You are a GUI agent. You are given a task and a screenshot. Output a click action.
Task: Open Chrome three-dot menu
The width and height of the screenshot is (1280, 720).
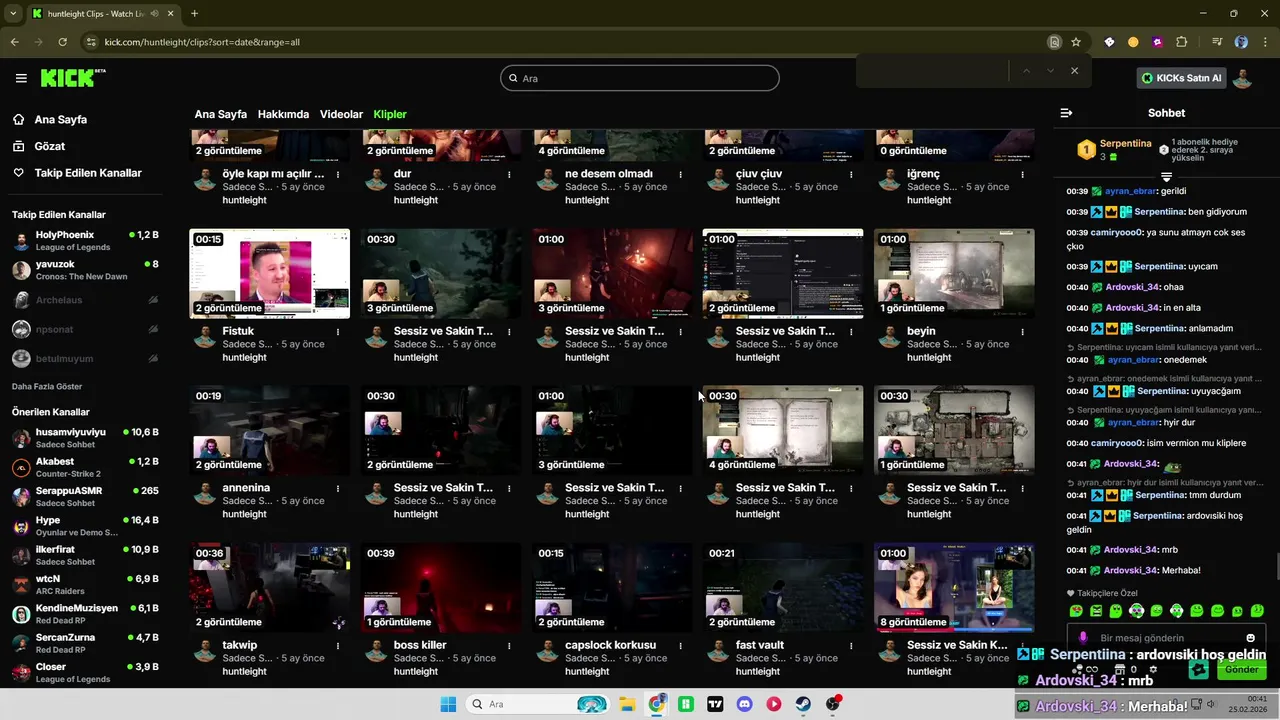1265,42
